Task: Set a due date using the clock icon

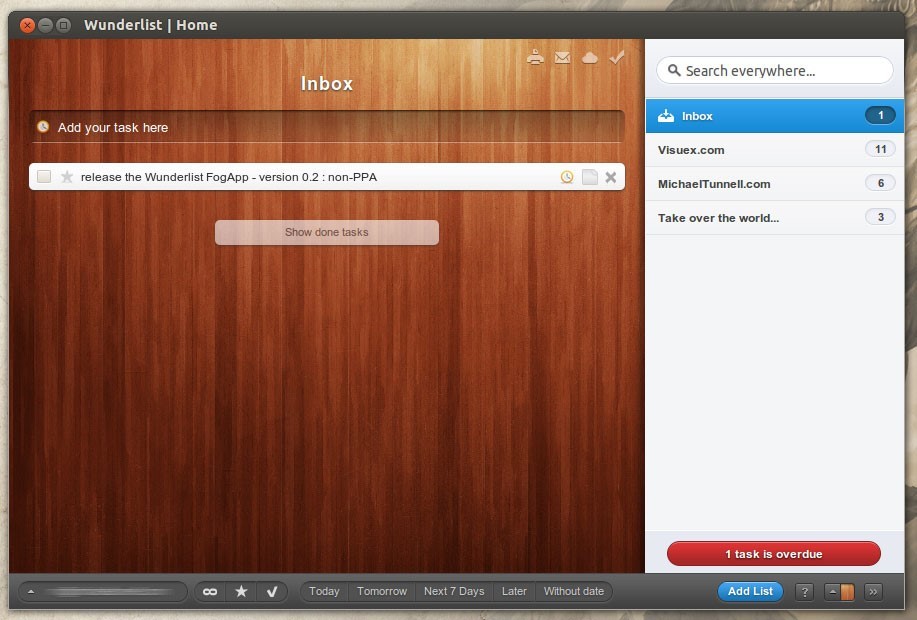Action: point(566,177)
